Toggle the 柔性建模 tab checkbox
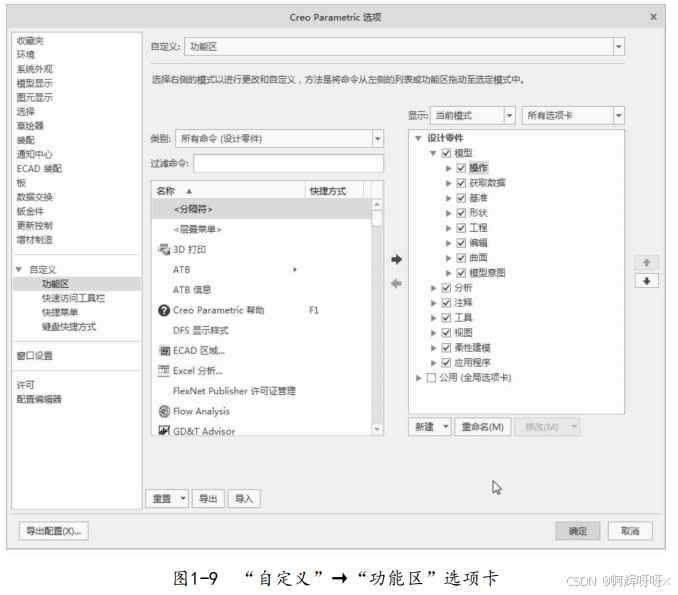The width and height of the screenshot is (678, 595). click(446, 348)
